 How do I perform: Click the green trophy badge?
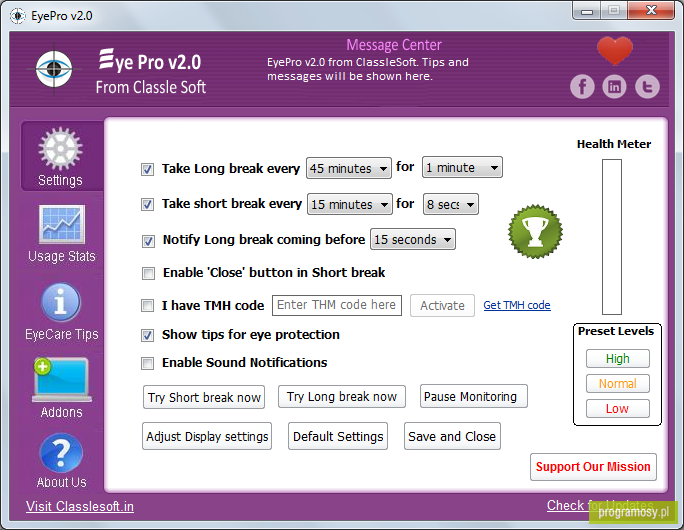click(535, 232)
